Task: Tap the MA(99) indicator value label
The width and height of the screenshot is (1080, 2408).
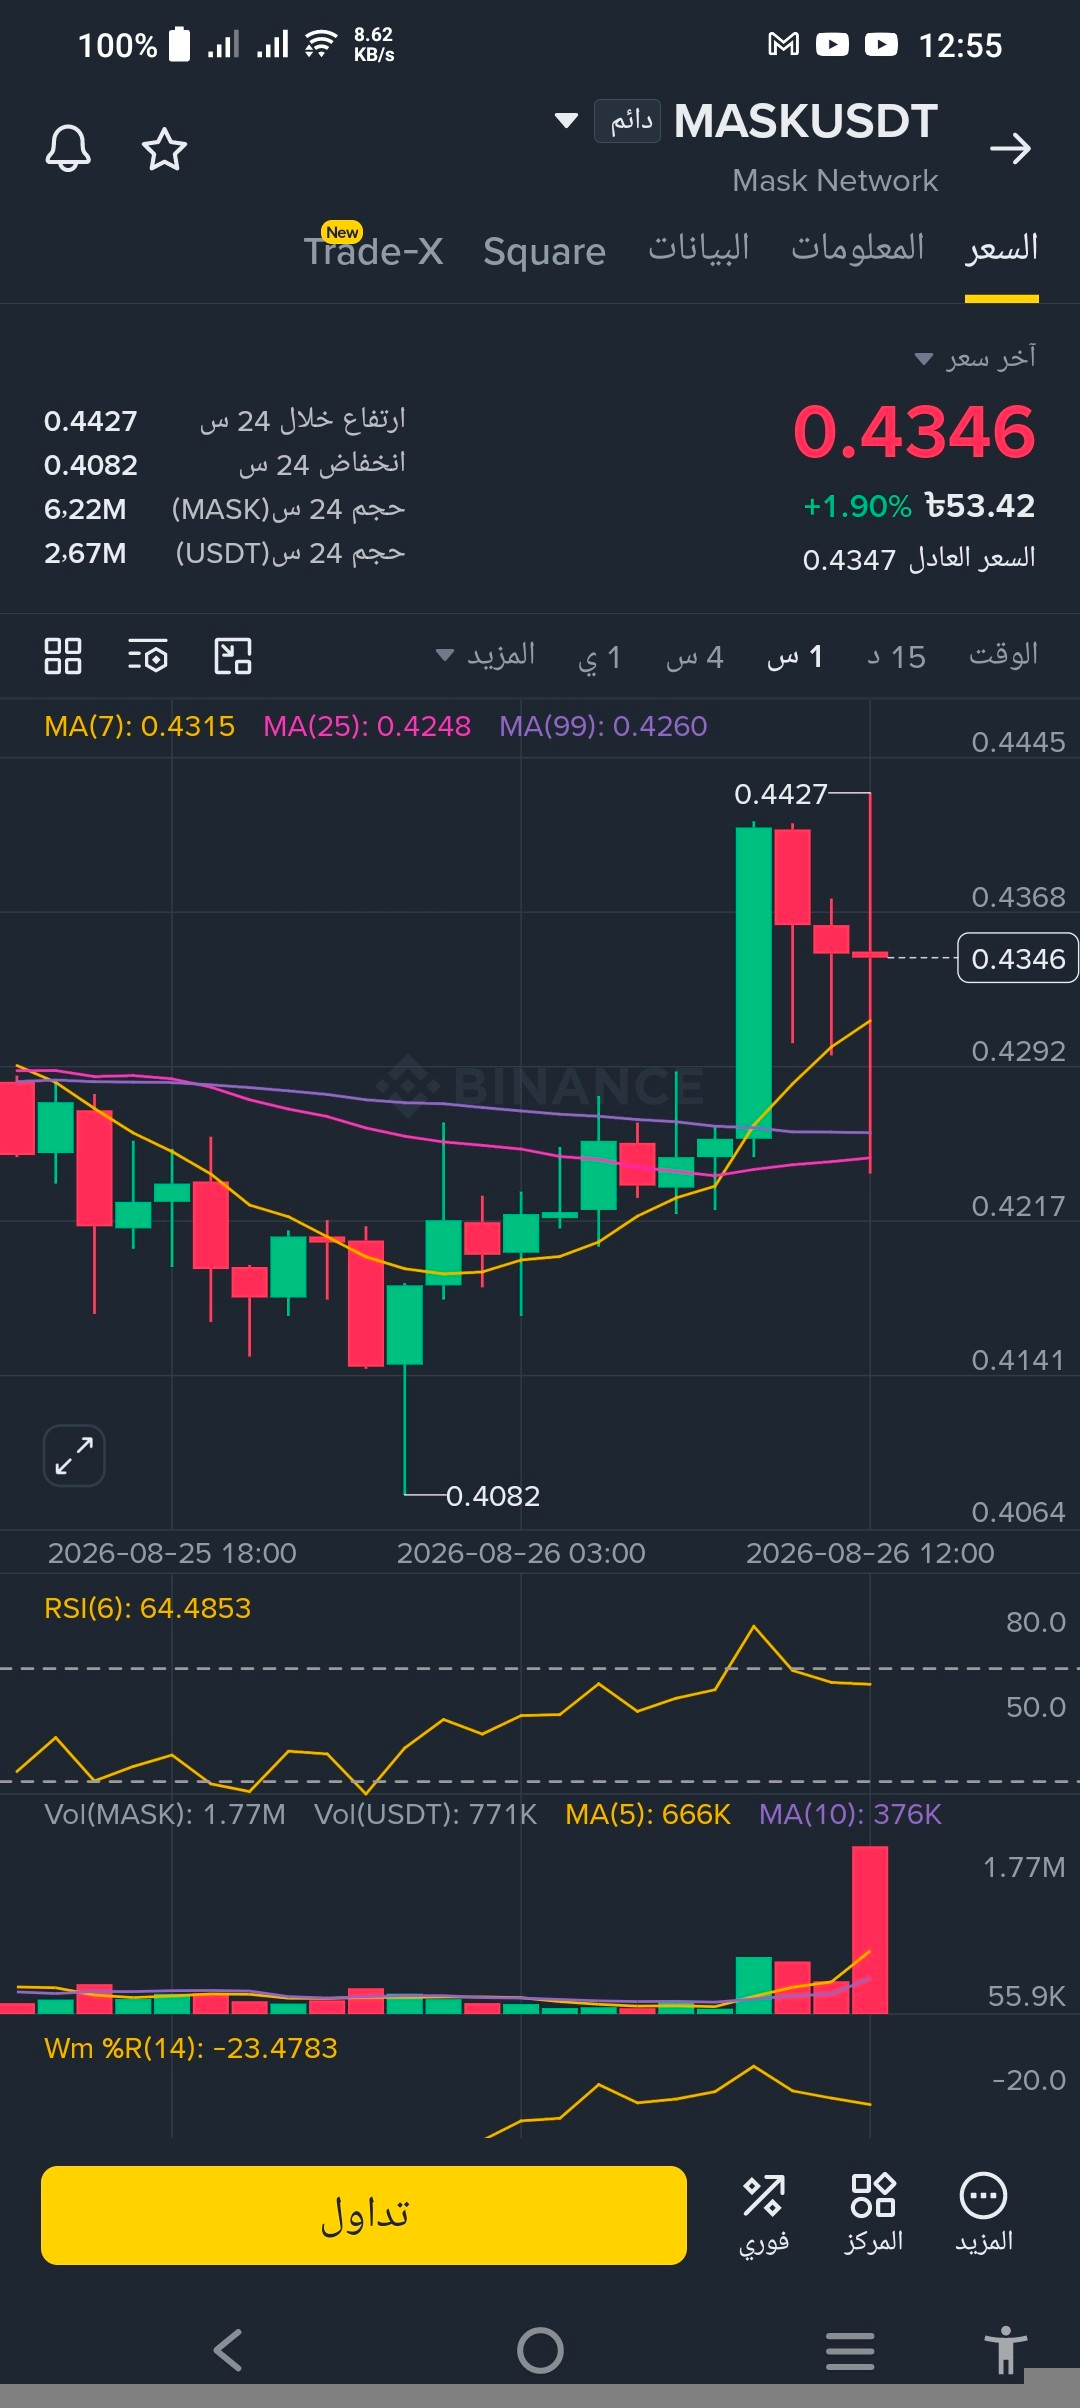Action: point(603,726)
